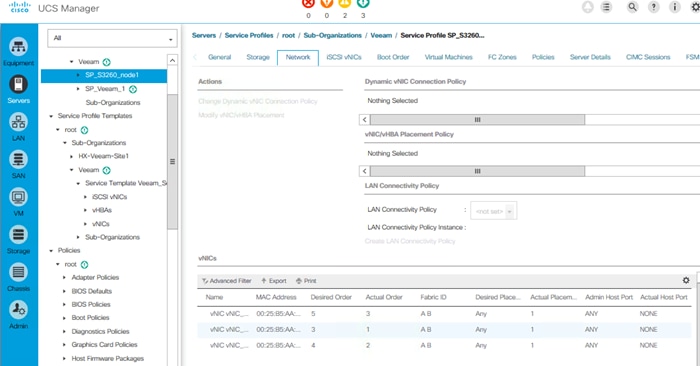Open the Admin section in sidebar
Image resolution: width=700 pixels, height=366 pixels.
tap(18, 315)
